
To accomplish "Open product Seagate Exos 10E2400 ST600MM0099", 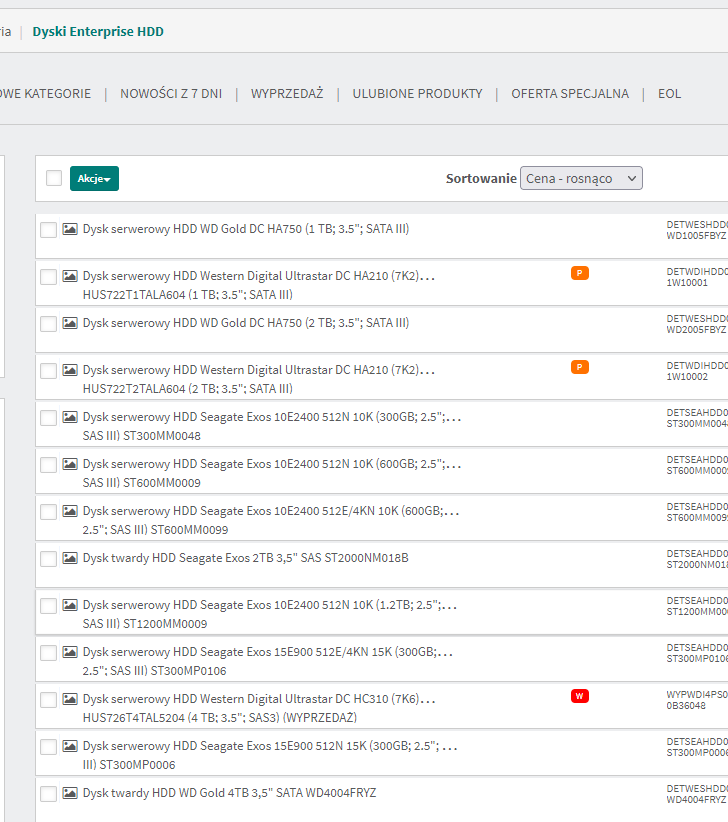I will click(271, 520).
